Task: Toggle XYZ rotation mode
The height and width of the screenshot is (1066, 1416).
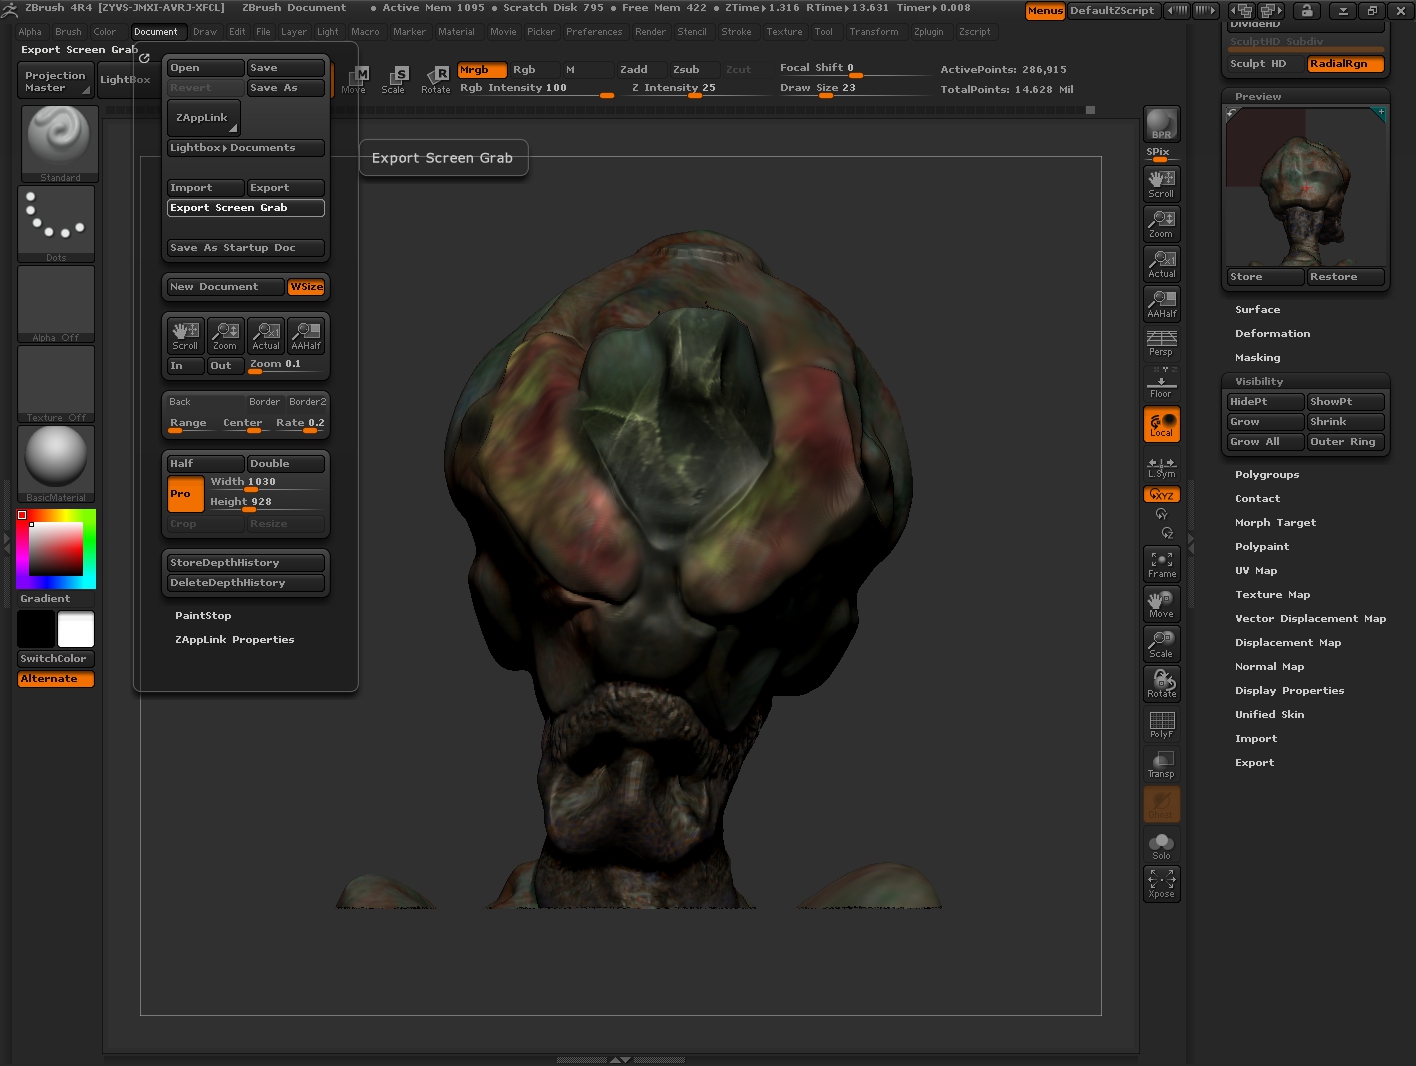Action: point(1161,495)
